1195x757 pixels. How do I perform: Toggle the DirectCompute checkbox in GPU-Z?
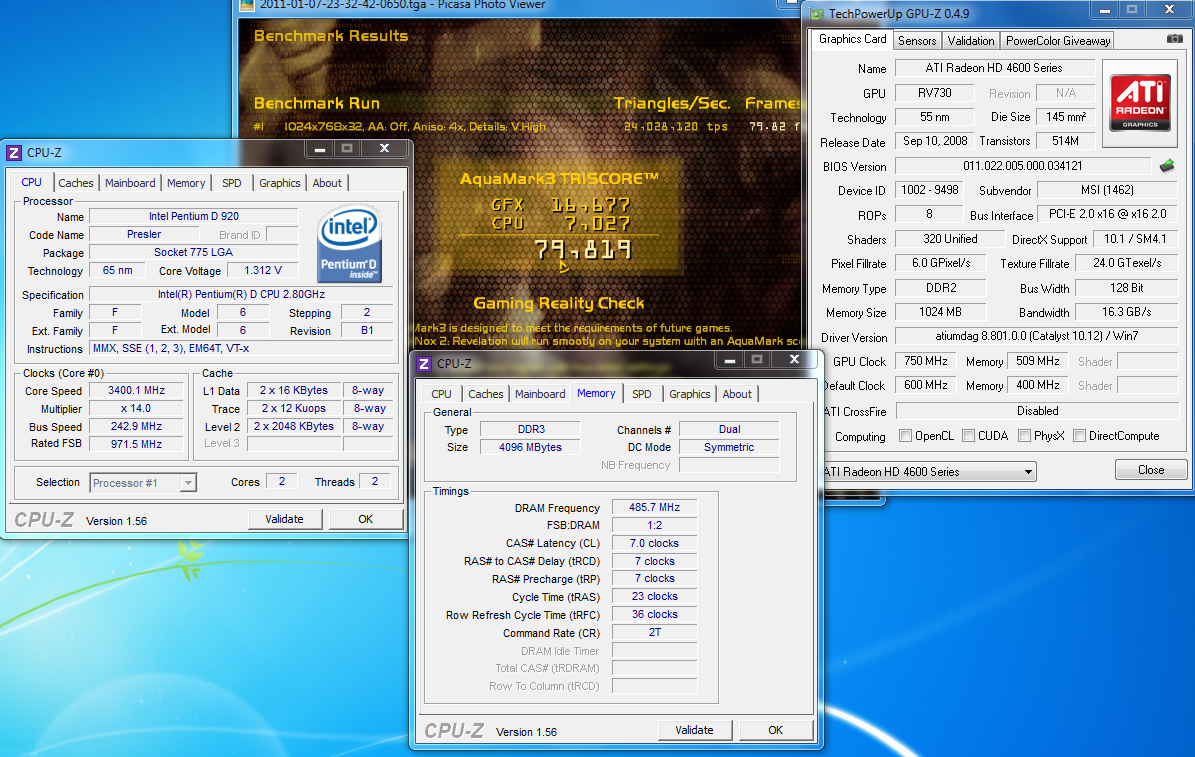coord(1079,436)
